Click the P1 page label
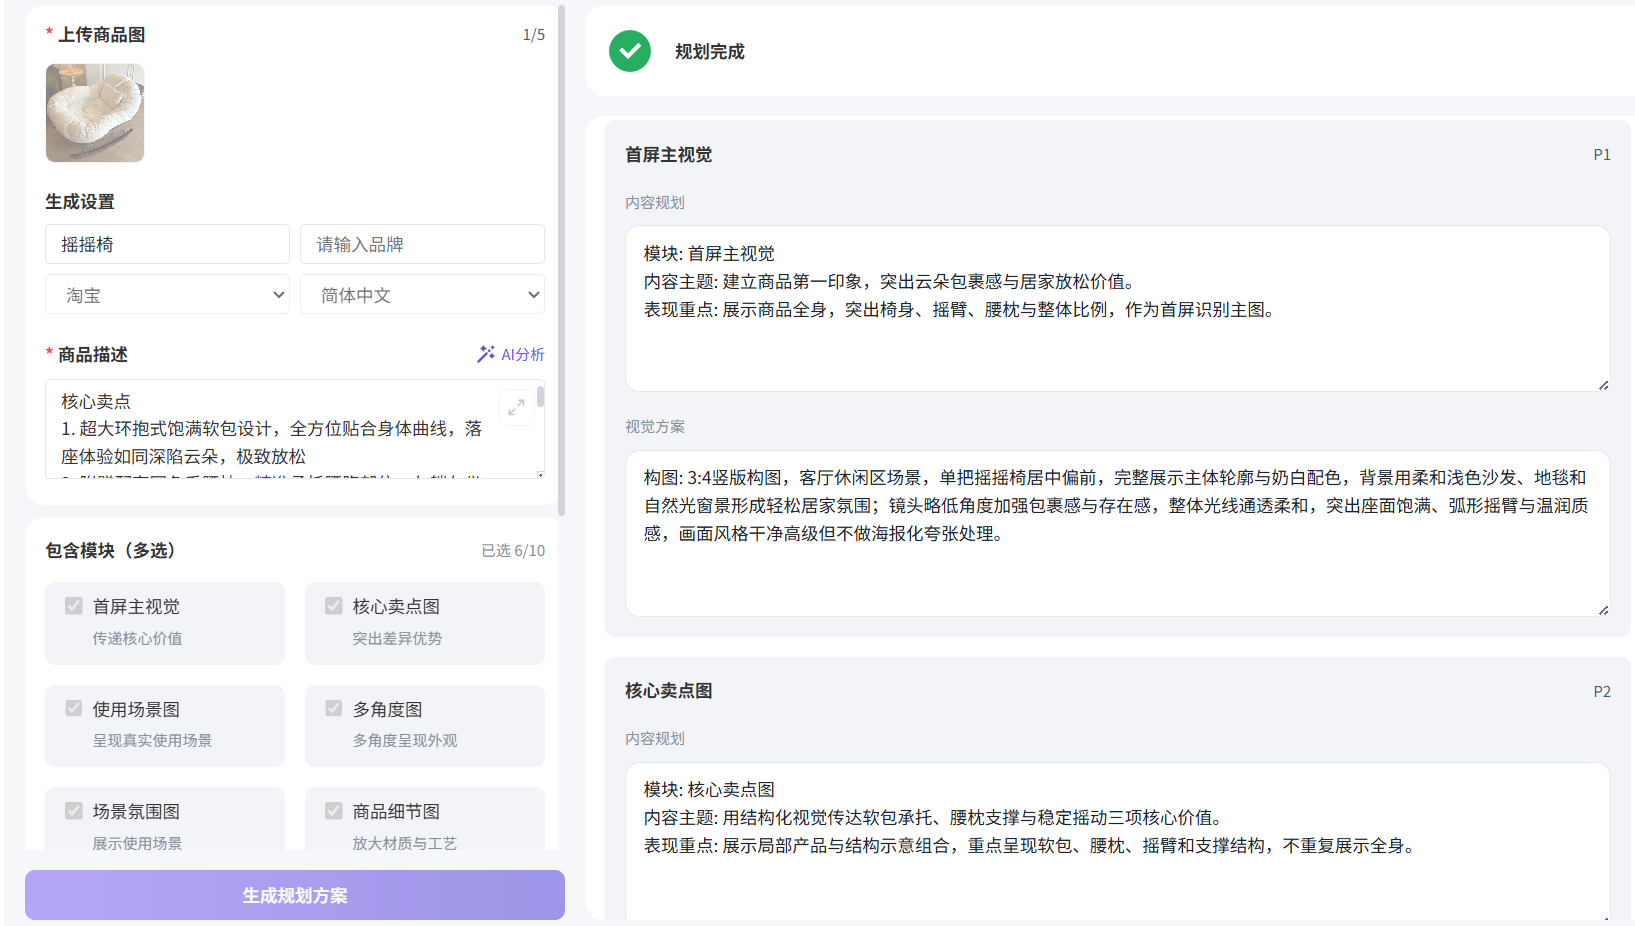Screen dimensions: 1635x926 tap(1602, 154)
